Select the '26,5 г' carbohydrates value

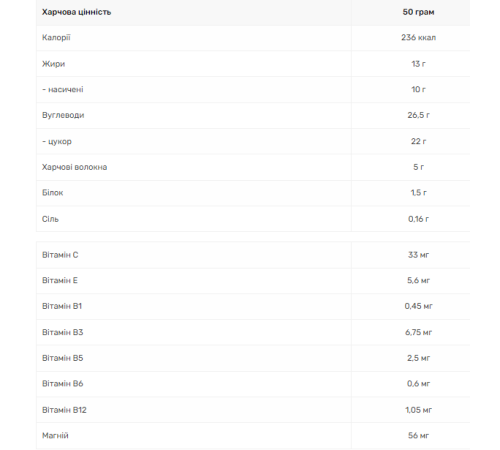coord(418,115)
